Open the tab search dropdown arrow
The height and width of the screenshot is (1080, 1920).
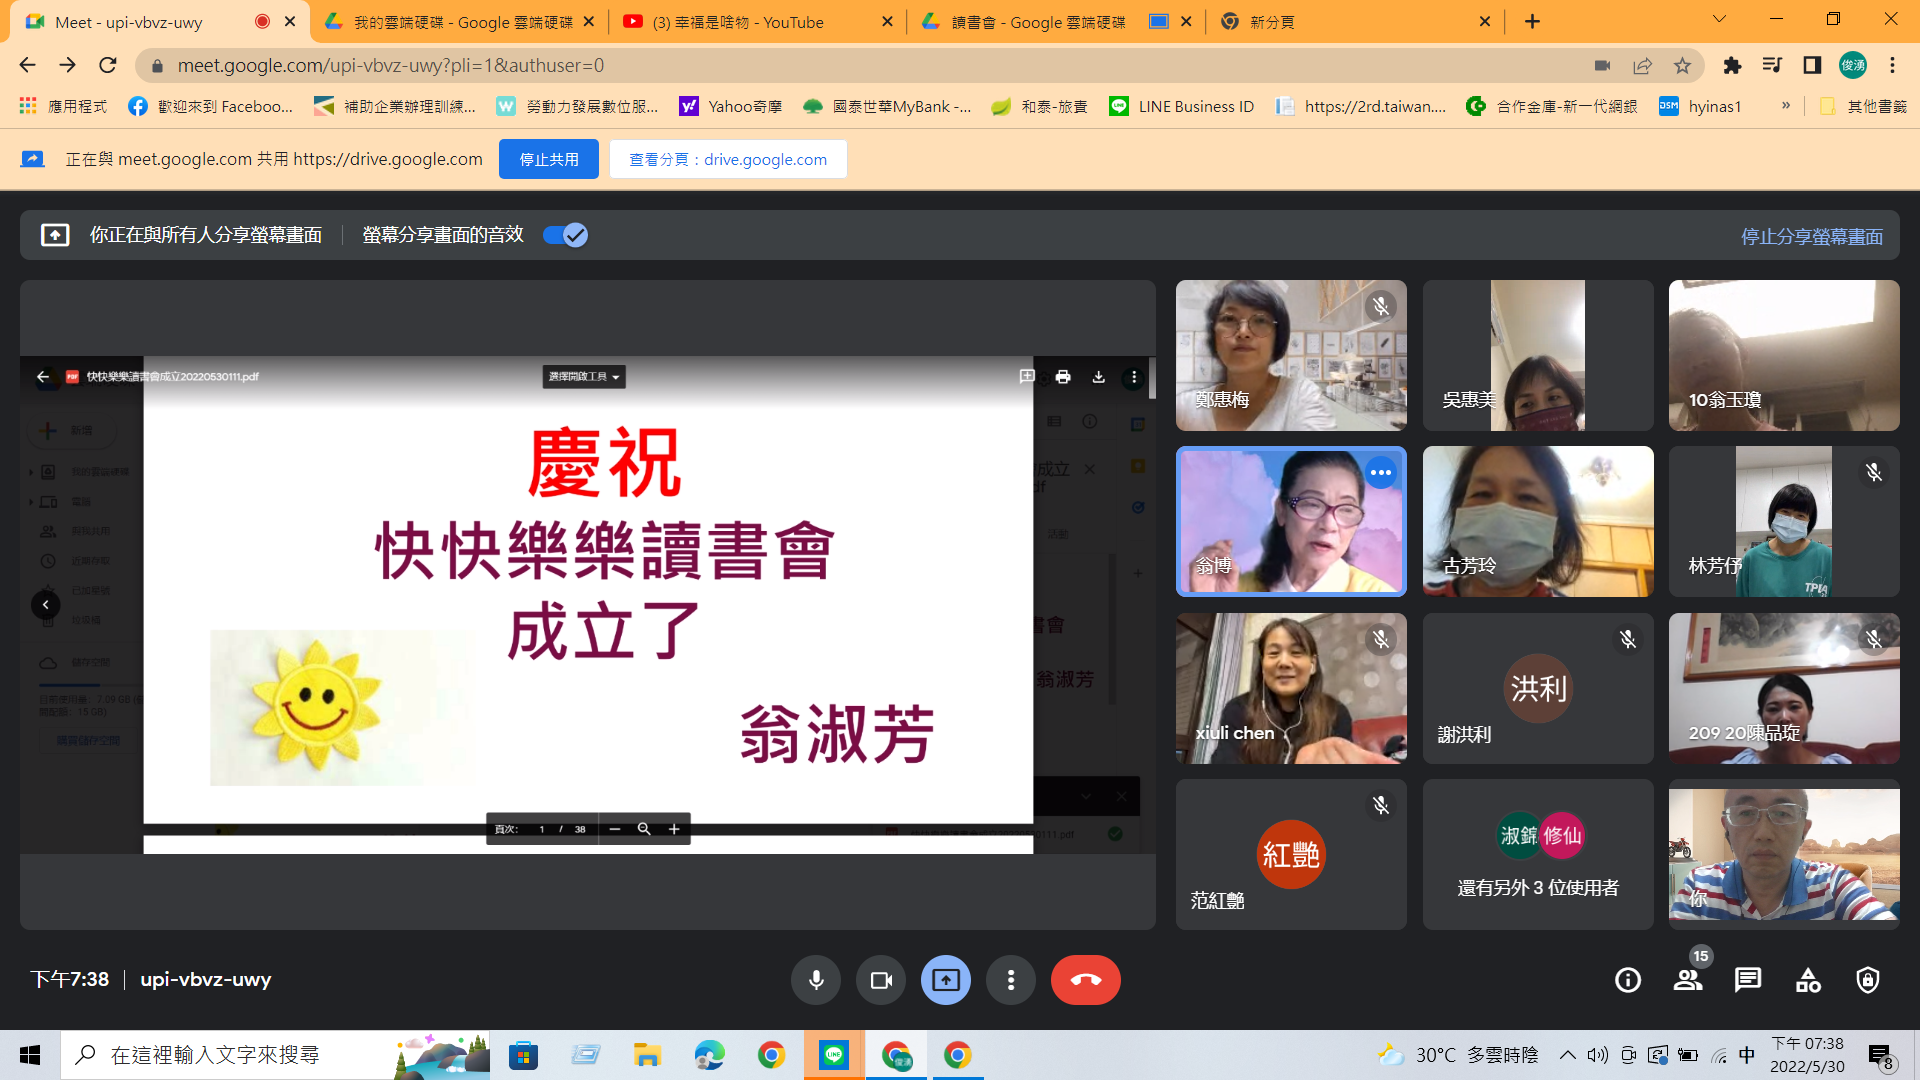point(1719,20)
